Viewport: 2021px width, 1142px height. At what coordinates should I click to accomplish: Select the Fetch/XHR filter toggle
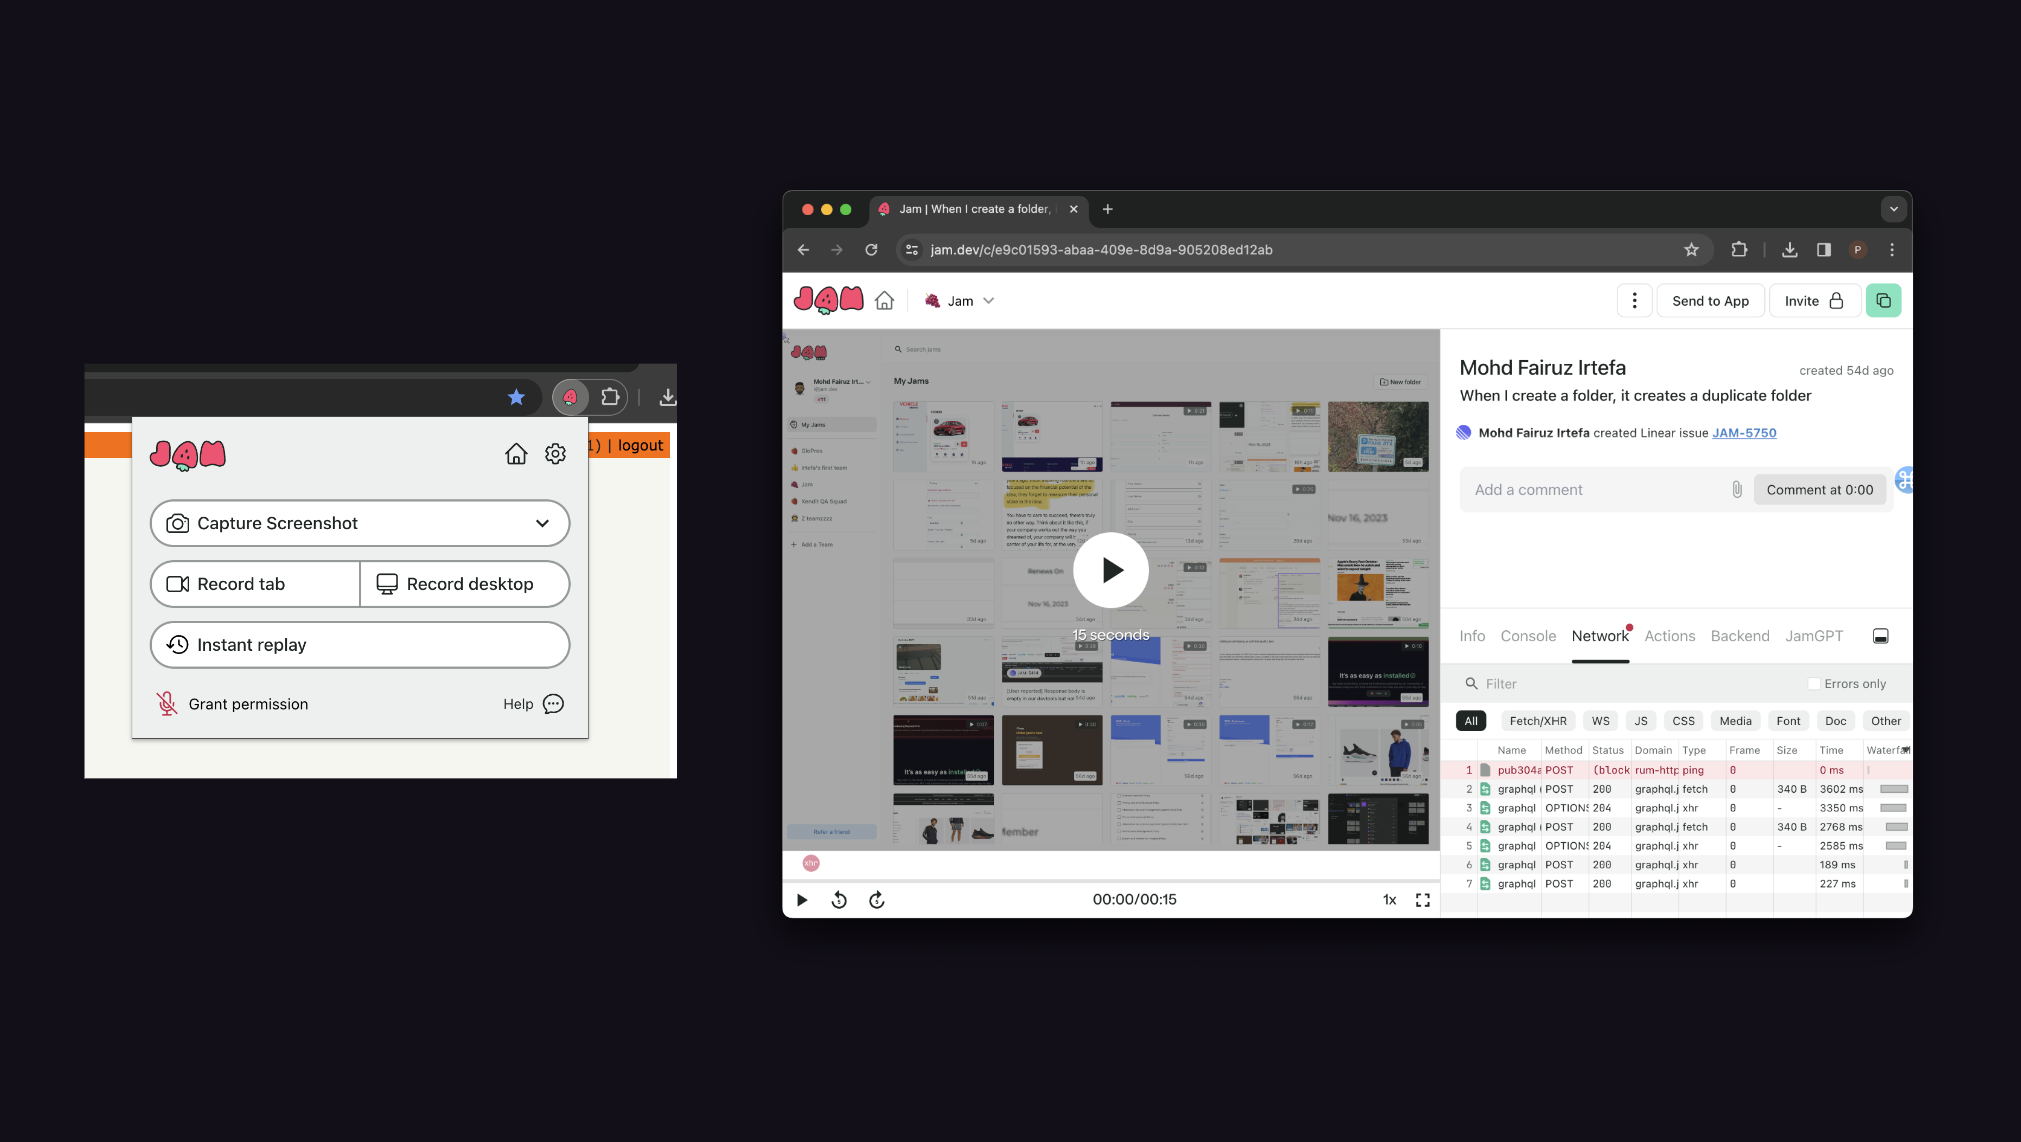(x=1537, y=721)
